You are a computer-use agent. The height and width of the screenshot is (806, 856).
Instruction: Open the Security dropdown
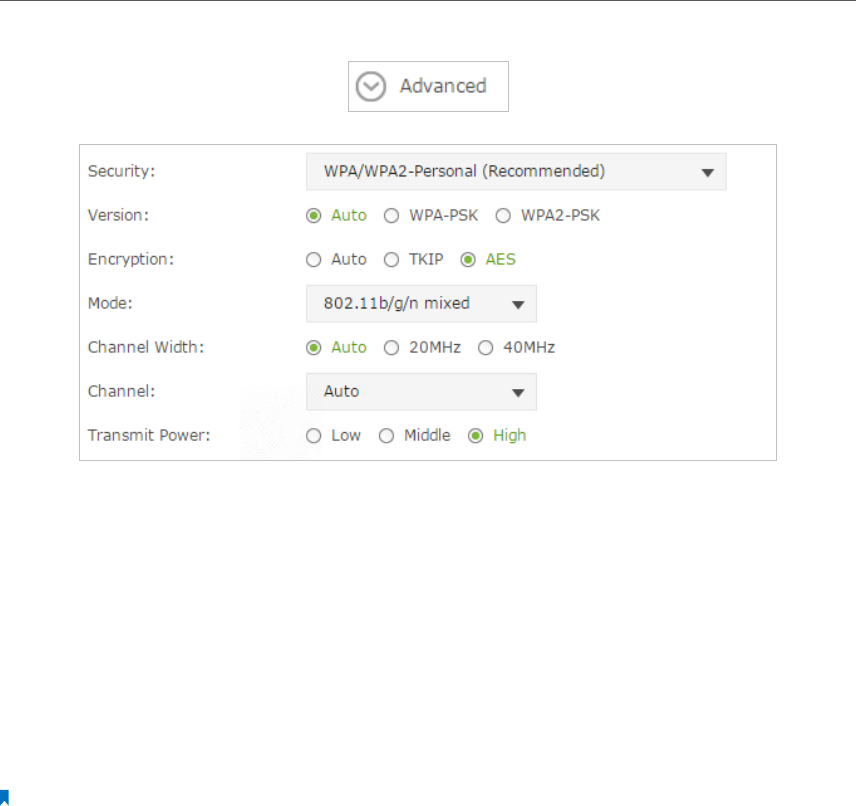coord(516,171)
